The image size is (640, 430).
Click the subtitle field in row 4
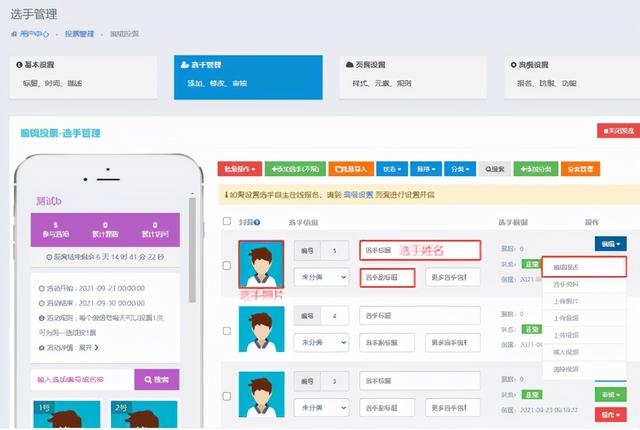pos(387,343)
